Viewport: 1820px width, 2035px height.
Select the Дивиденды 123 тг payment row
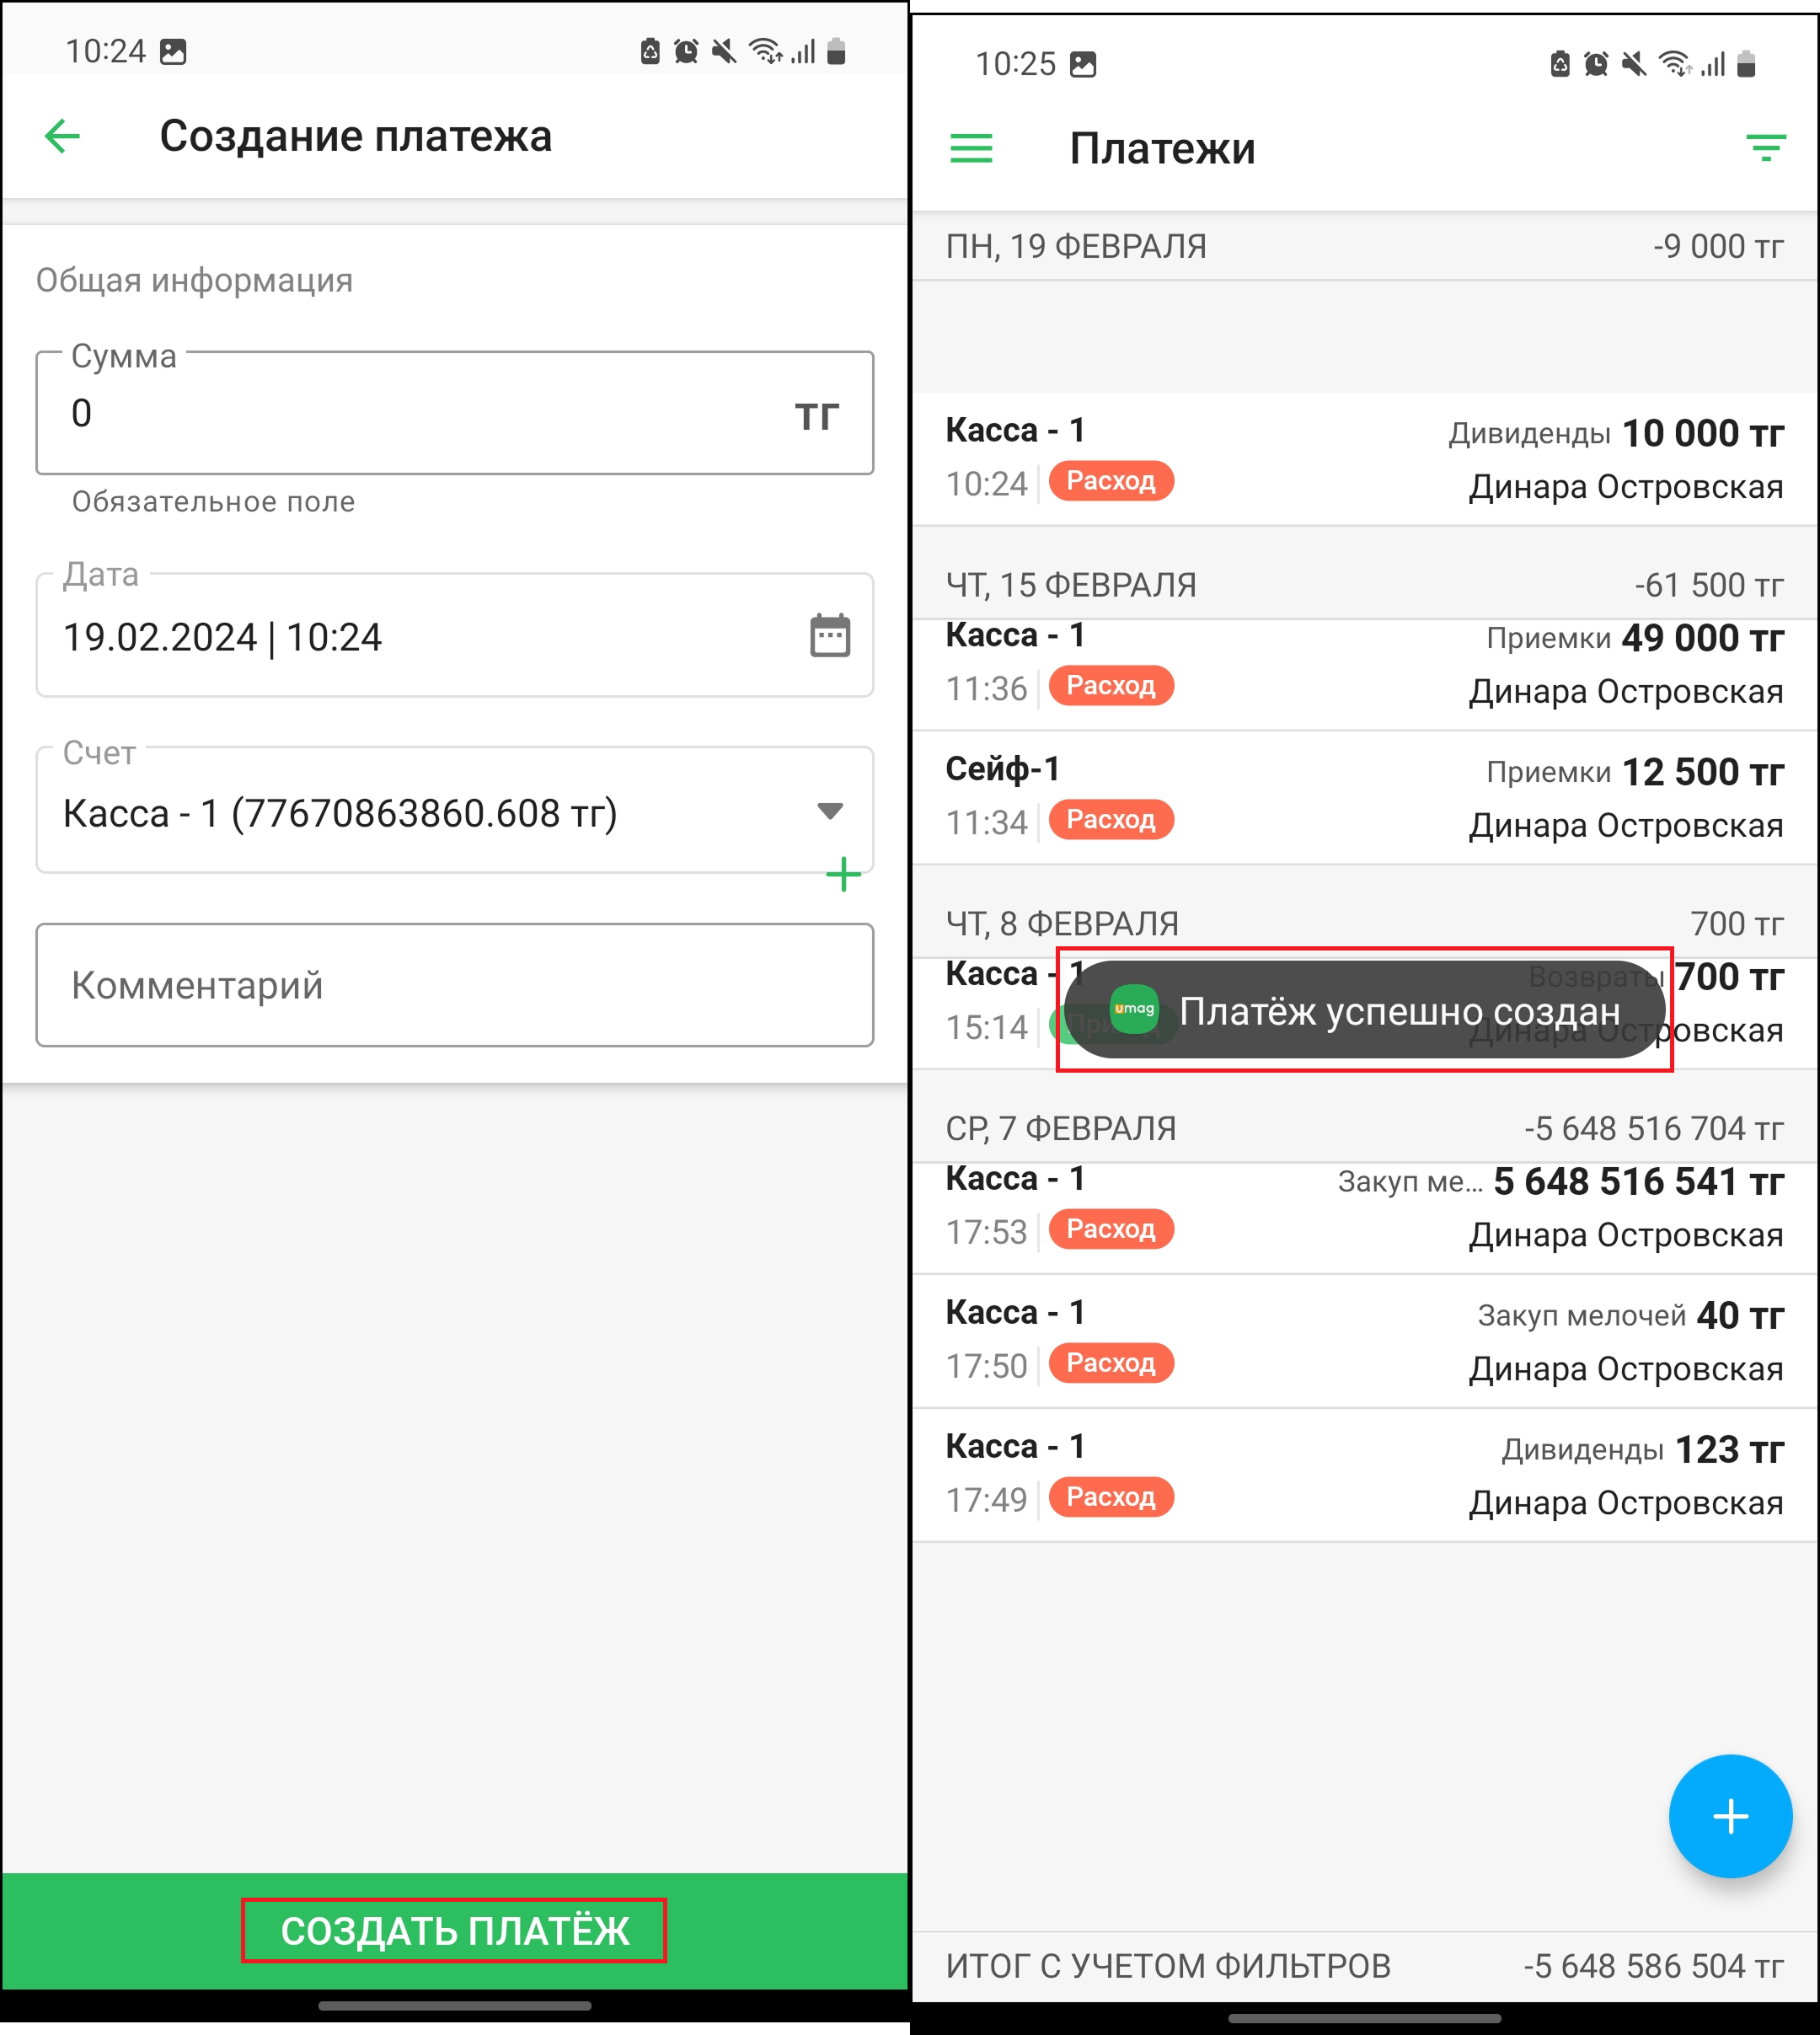(x=1363, y=1474)
